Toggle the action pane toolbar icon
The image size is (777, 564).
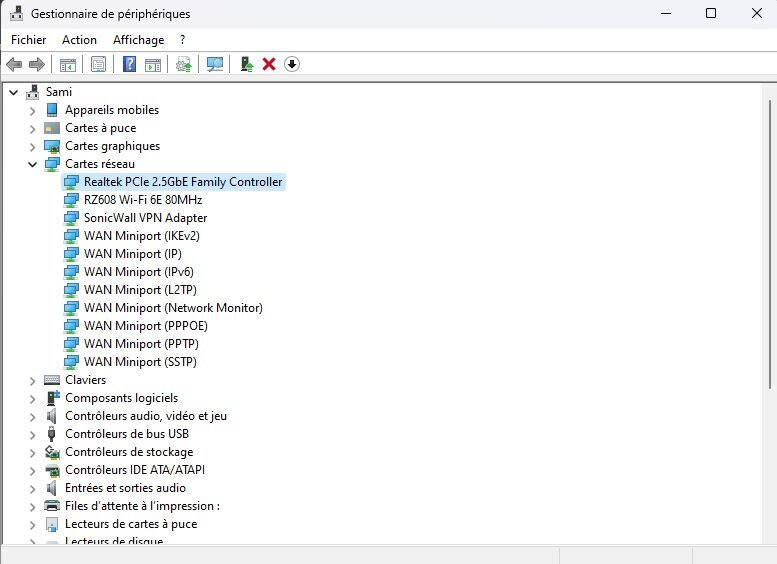[x=153, y=64]
